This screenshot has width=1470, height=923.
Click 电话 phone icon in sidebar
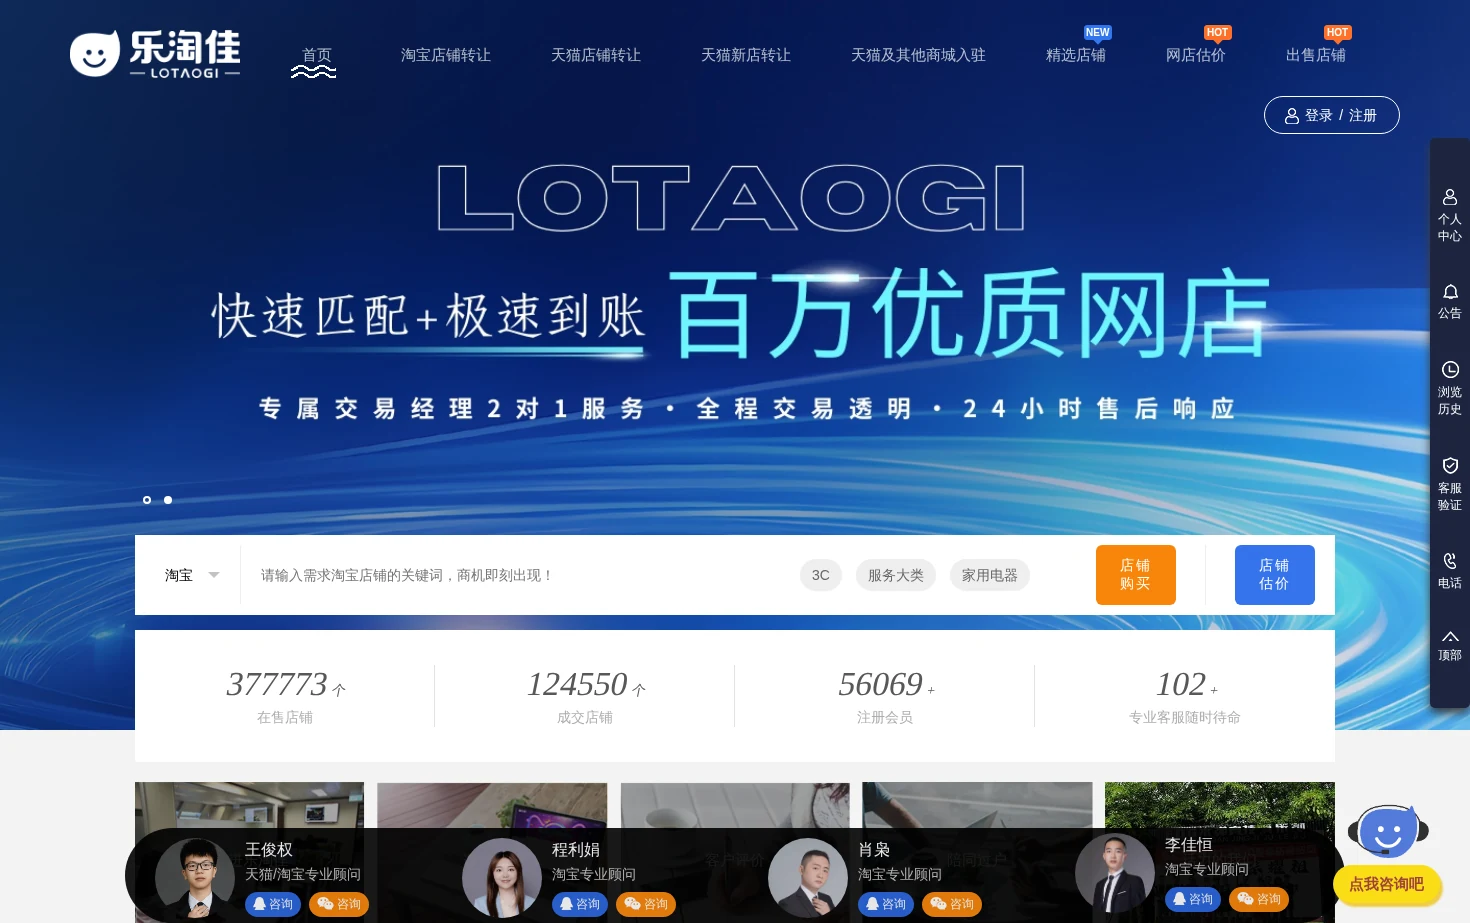(x=1449, y=570)
